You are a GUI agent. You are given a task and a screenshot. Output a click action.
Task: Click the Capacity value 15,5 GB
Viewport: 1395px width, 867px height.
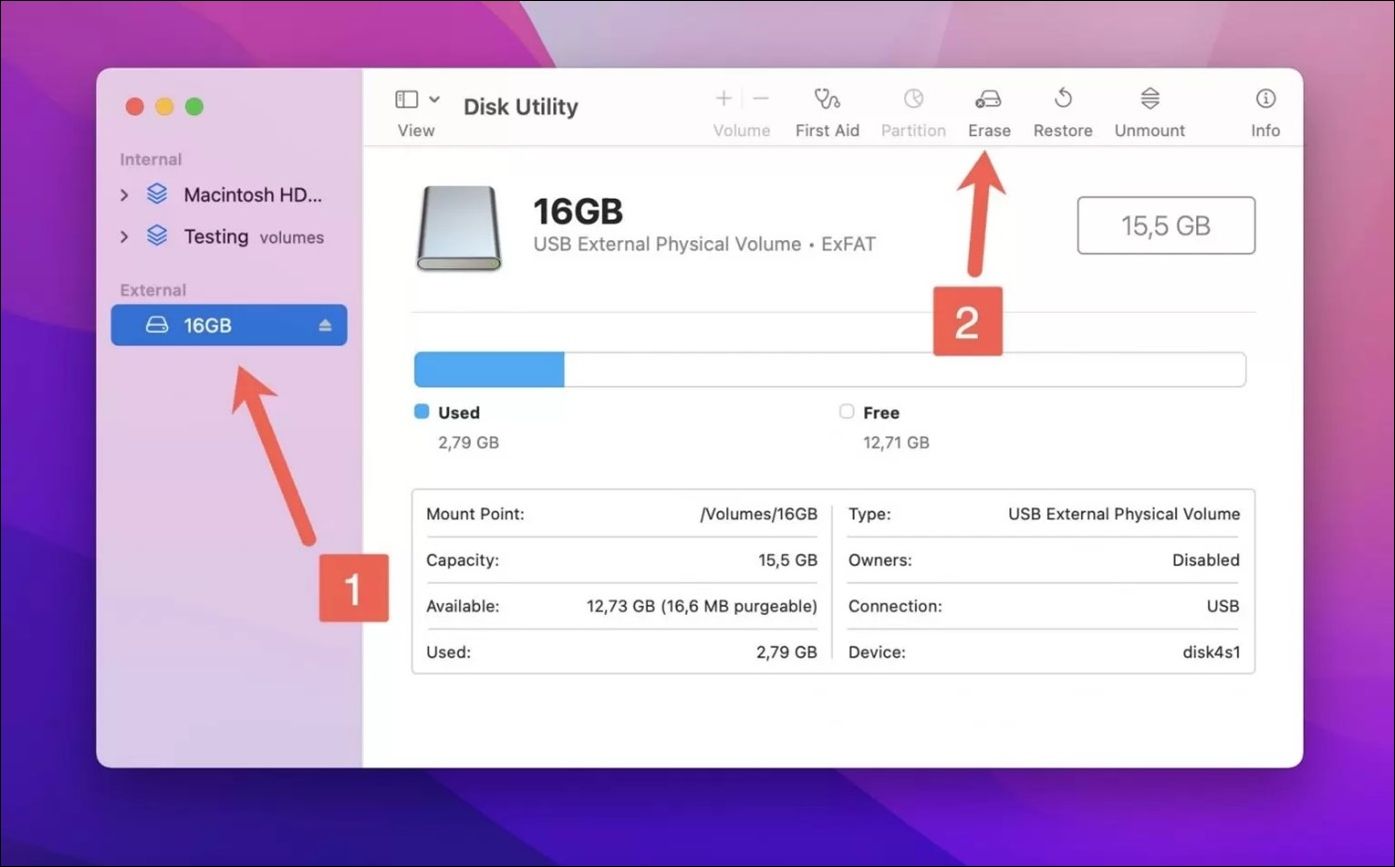point(788,560)
